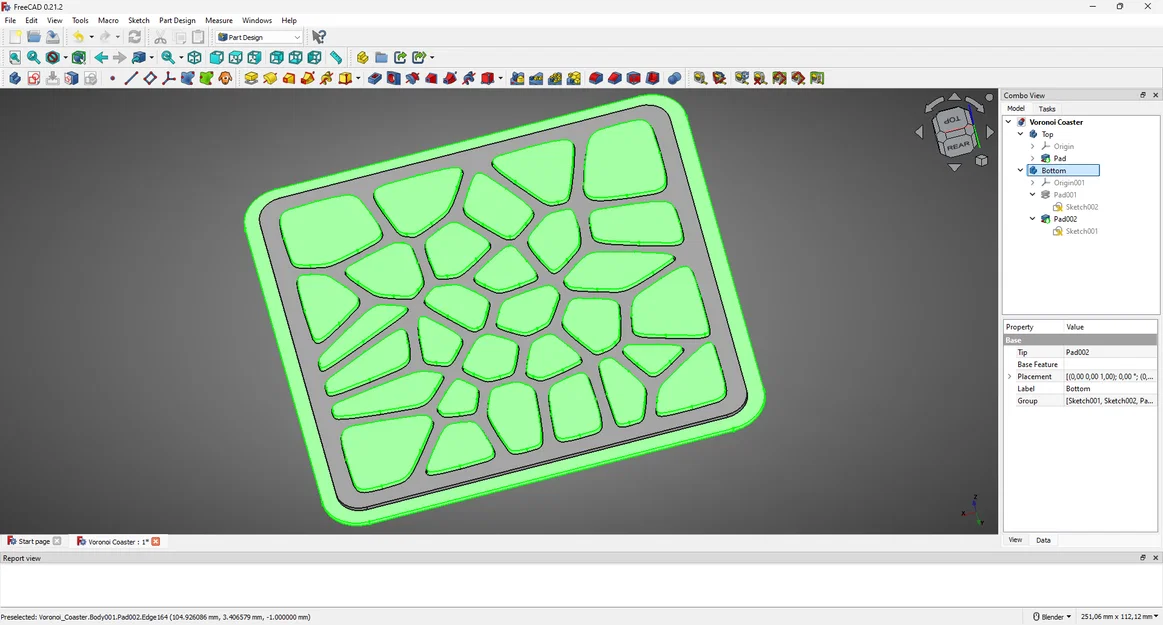Viewport: 1163px width, 625px height.
Task: Close the Voronoi Coaster document tab
Action: 156,541
